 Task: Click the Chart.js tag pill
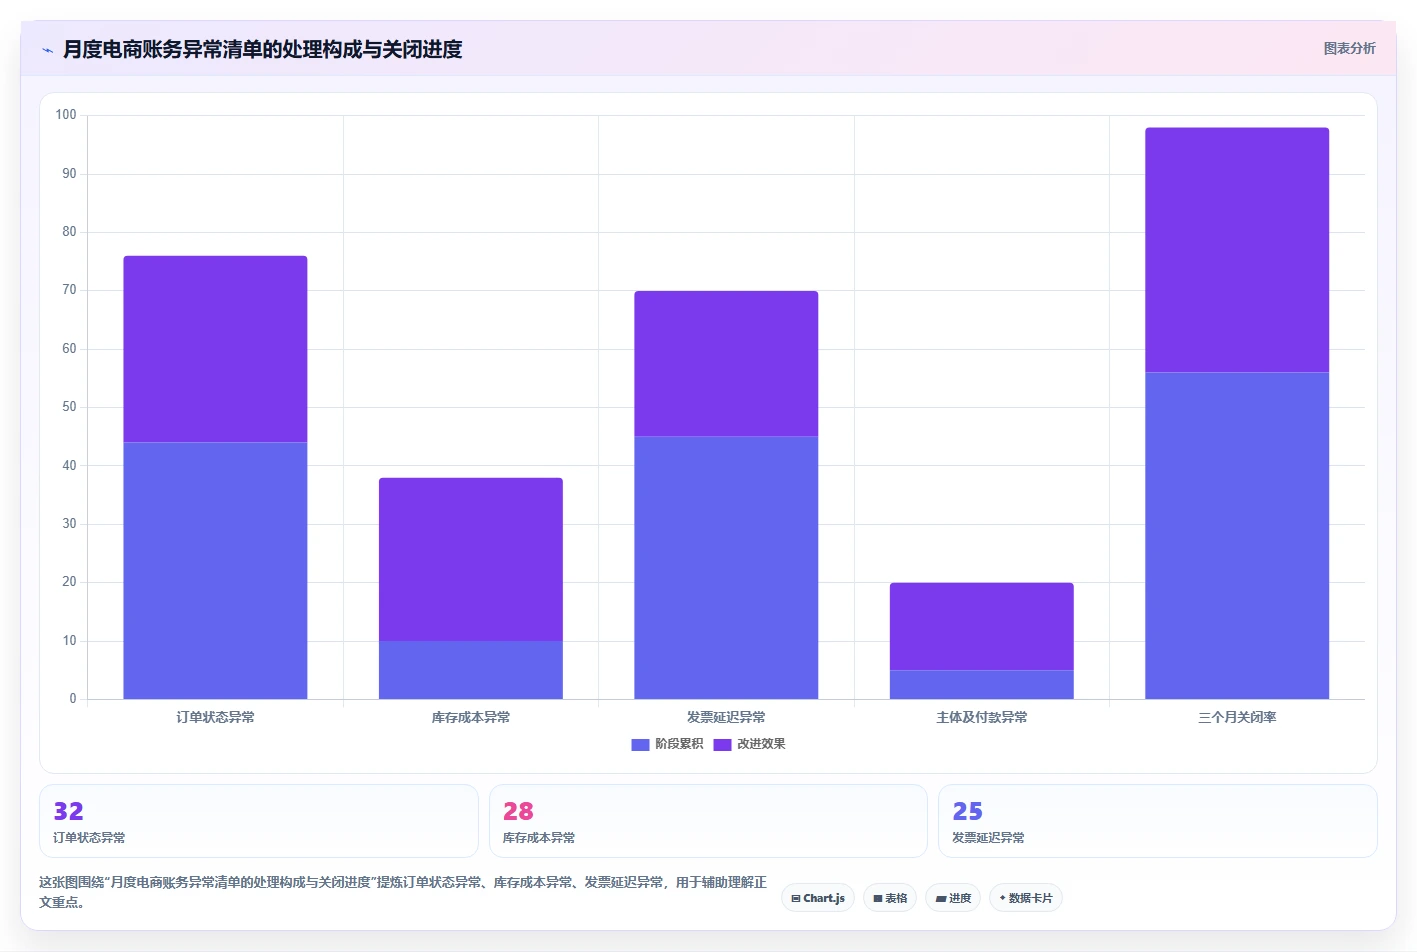pos(818,898)
